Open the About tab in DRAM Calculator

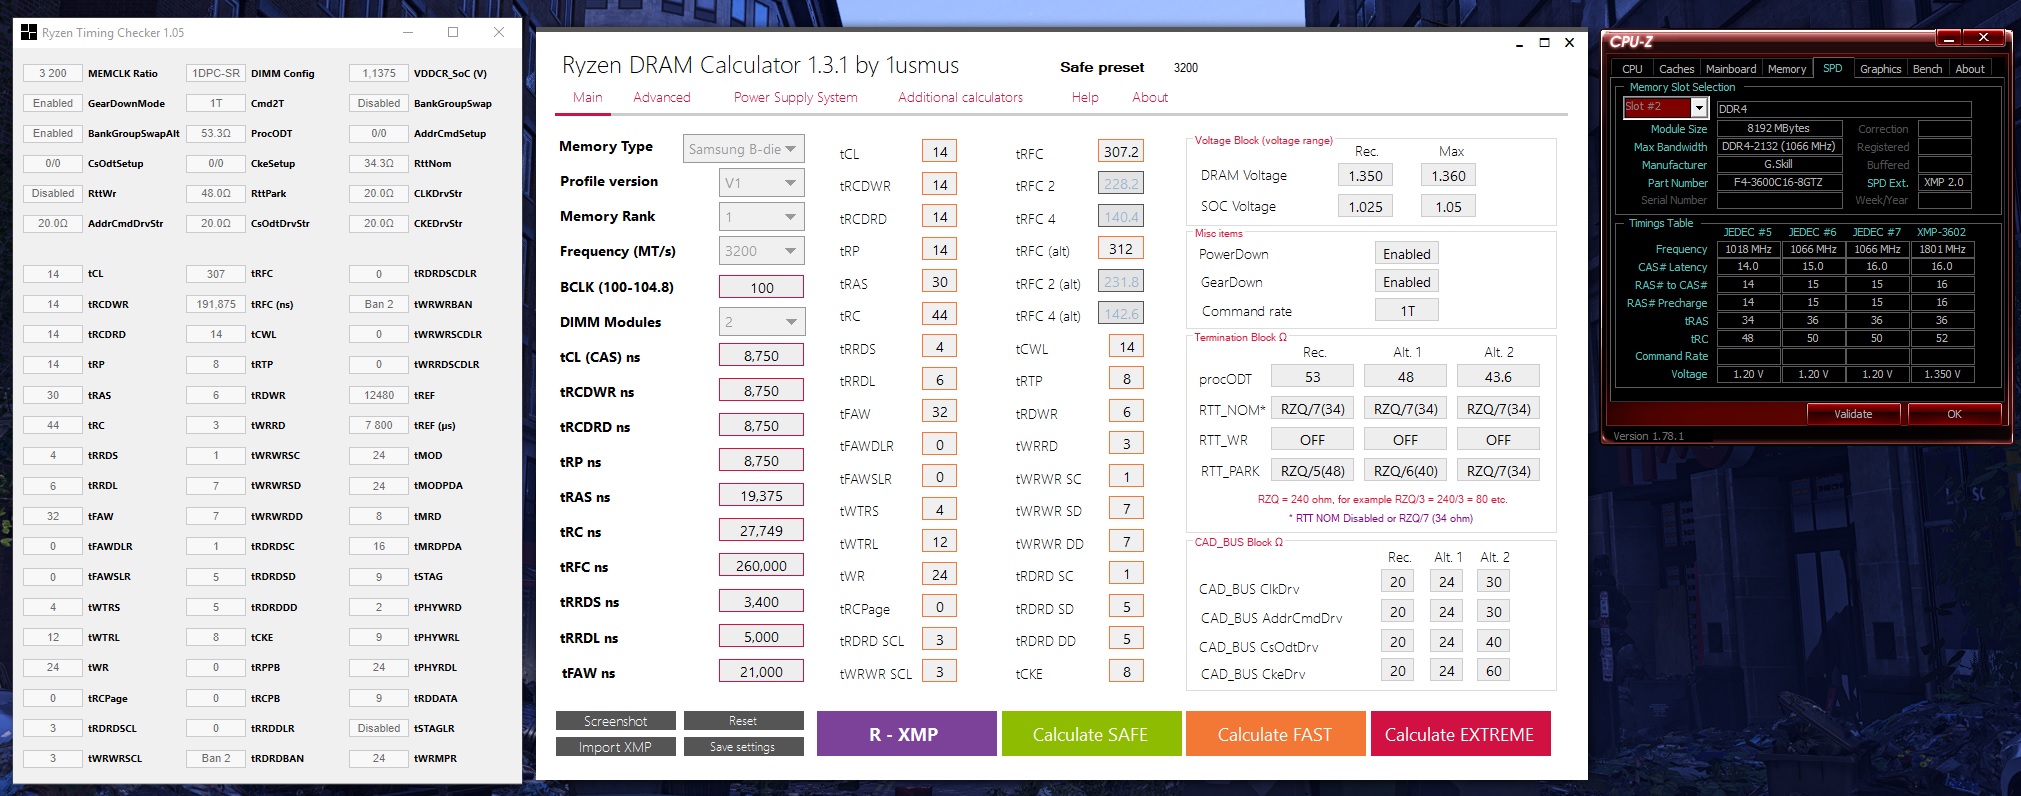coord(1150,97)
